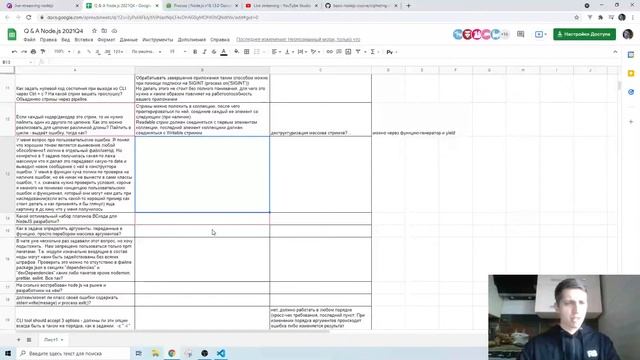640x360 pixels.
Task: Insert a chart from the toolbar
Action: tap(348, 52)
